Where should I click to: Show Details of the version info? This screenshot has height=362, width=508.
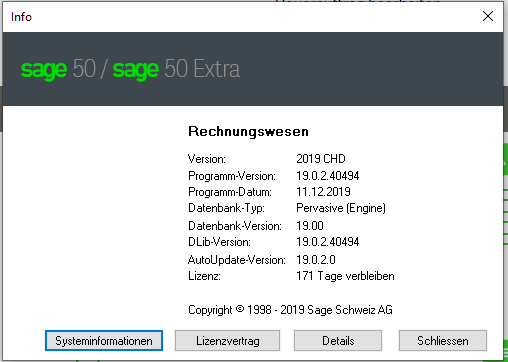click(338, 341)
